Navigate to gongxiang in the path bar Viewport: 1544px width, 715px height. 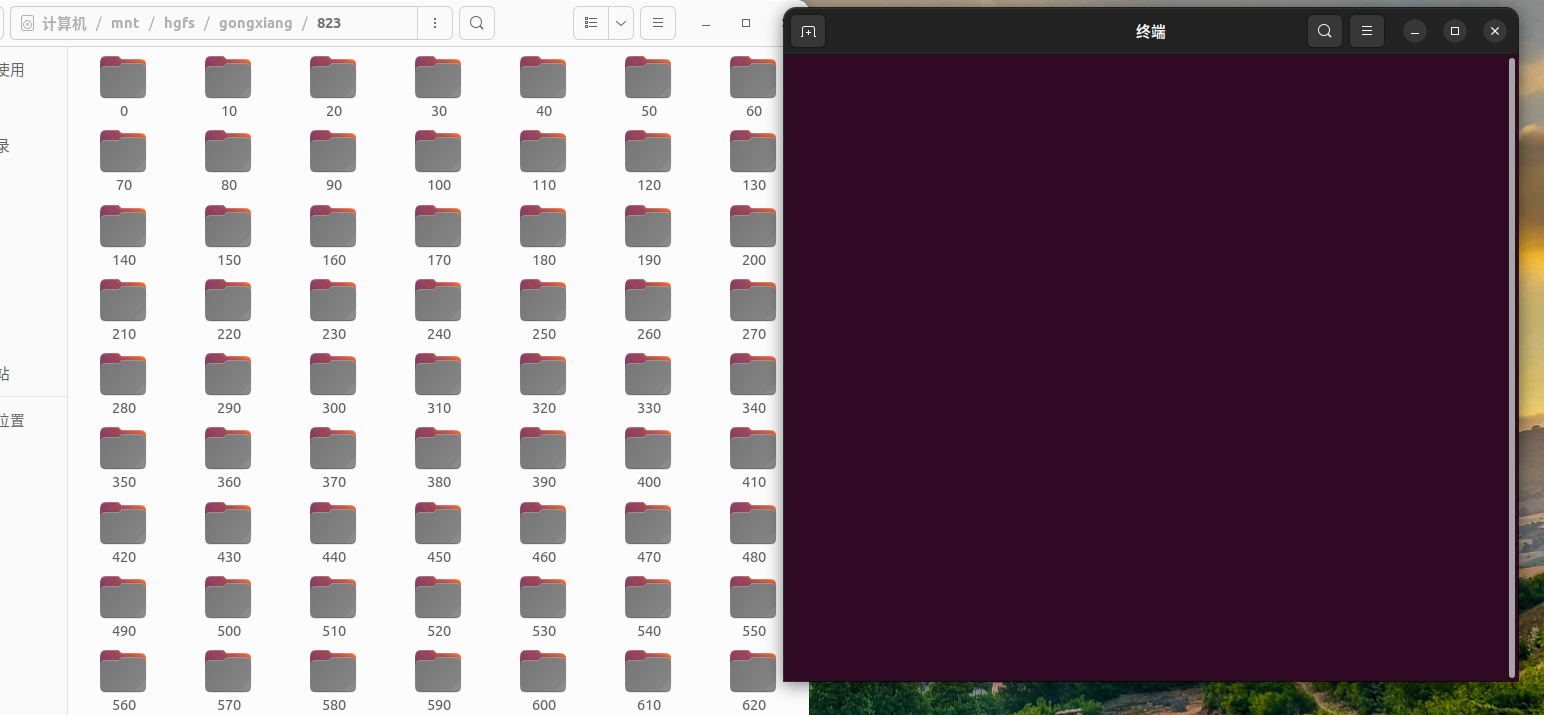click(255, 23)
